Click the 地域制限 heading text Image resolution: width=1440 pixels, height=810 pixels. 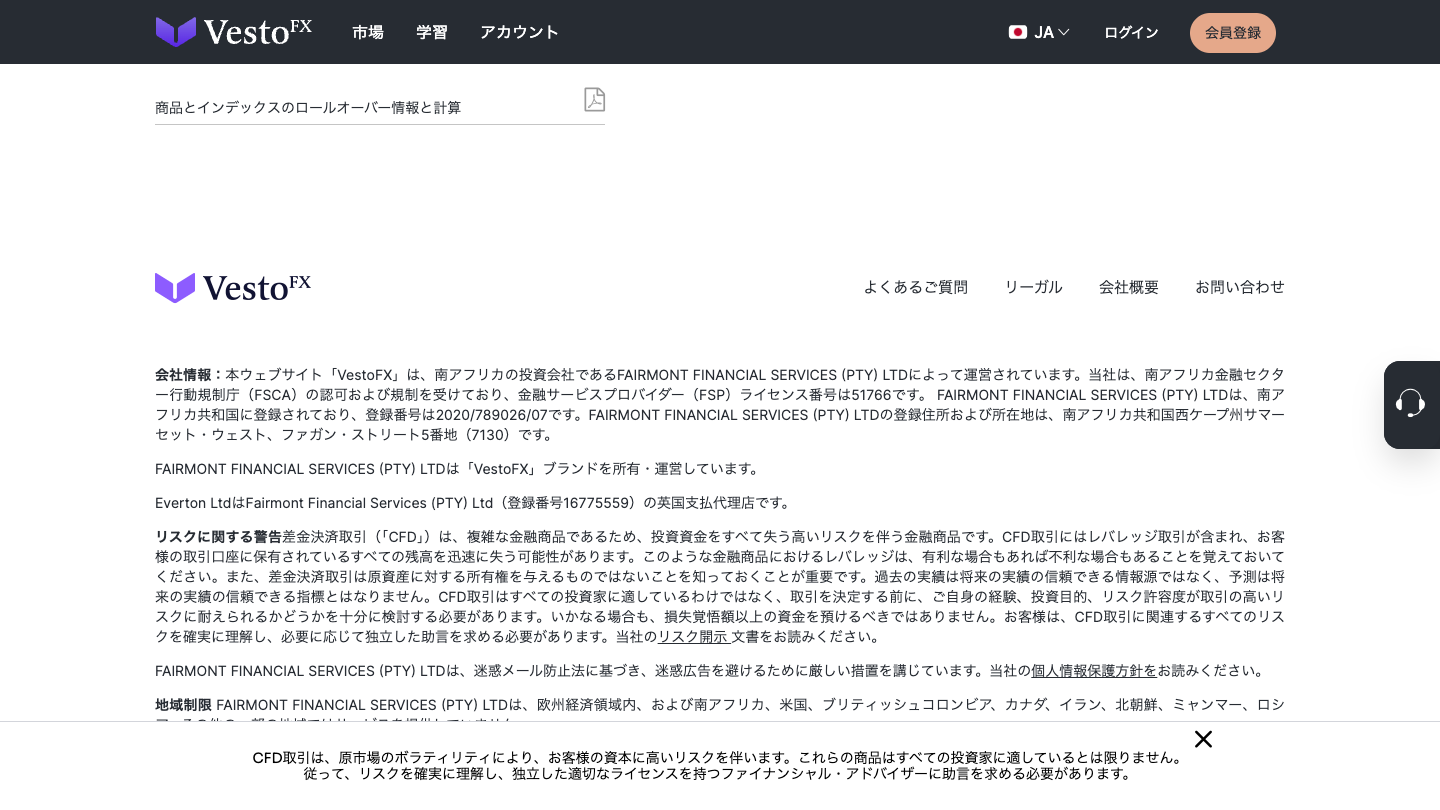(183, 705)
